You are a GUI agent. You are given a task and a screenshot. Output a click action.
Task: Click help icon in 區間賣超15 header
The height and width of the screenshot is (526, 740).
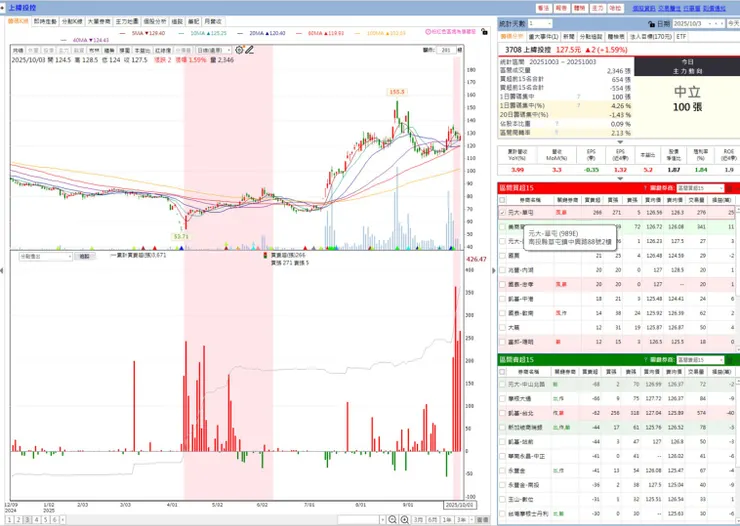coord(645,360)
